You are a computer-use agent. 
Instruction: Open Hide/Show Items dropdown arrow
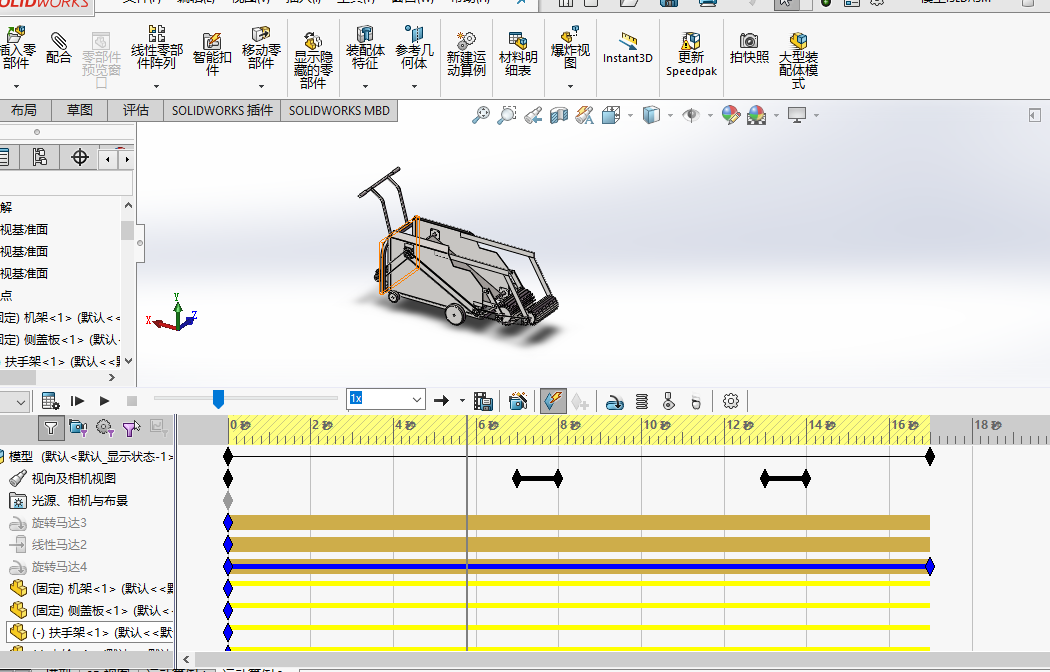(x=710, y=116)
